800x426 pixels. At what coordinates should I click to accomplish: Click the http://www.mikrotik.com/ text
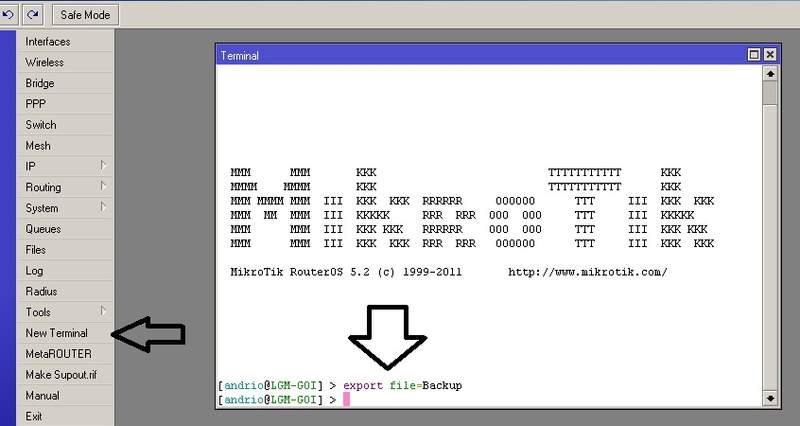pos(588,272)
